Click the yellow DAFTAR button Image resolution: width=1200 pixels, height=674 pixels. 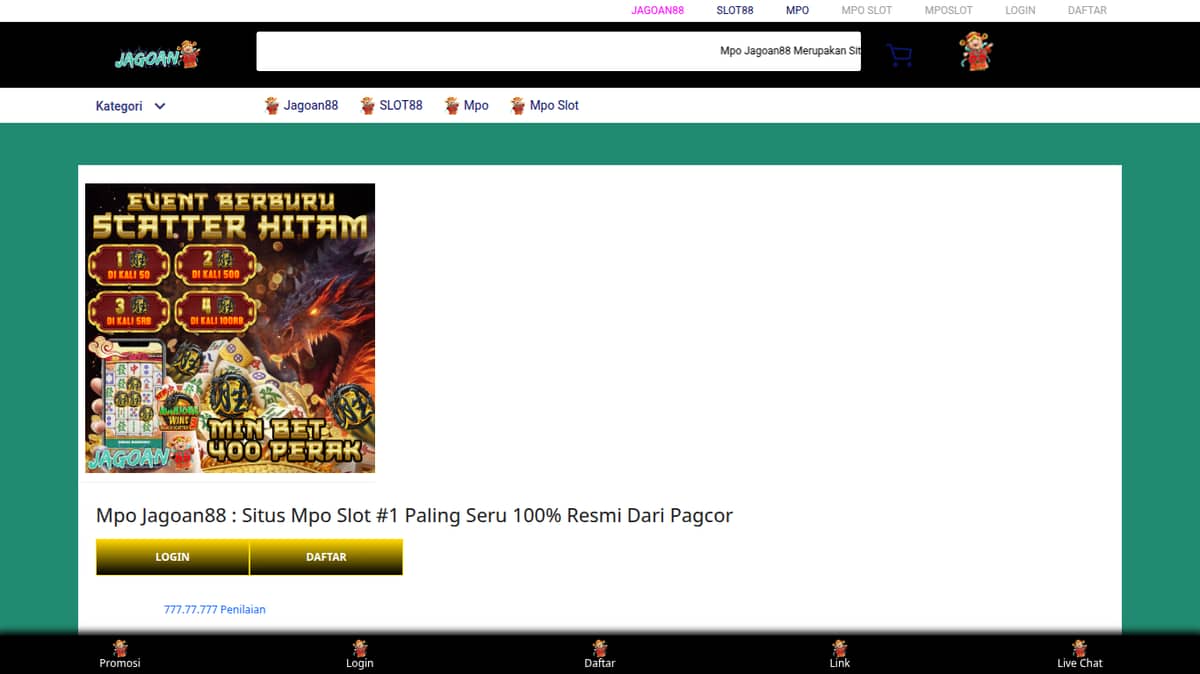326,557
